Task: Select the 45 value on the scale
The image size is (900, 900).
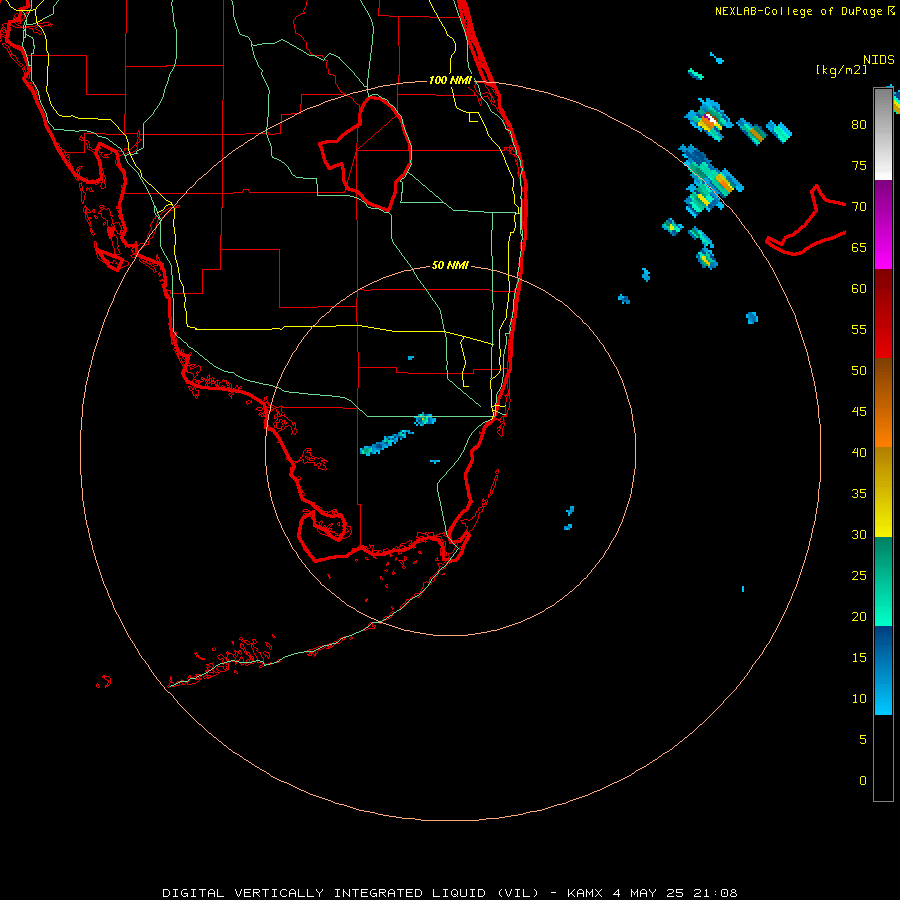Action: (859, 412)
